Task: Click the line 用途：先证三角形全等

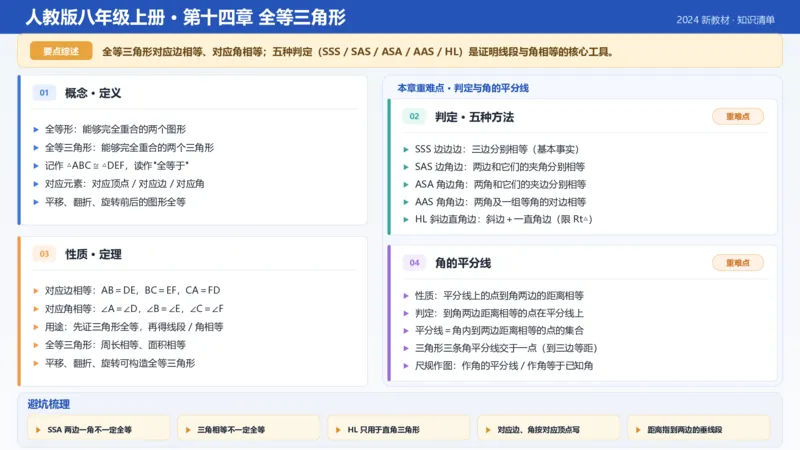Action: click(134, 327)
